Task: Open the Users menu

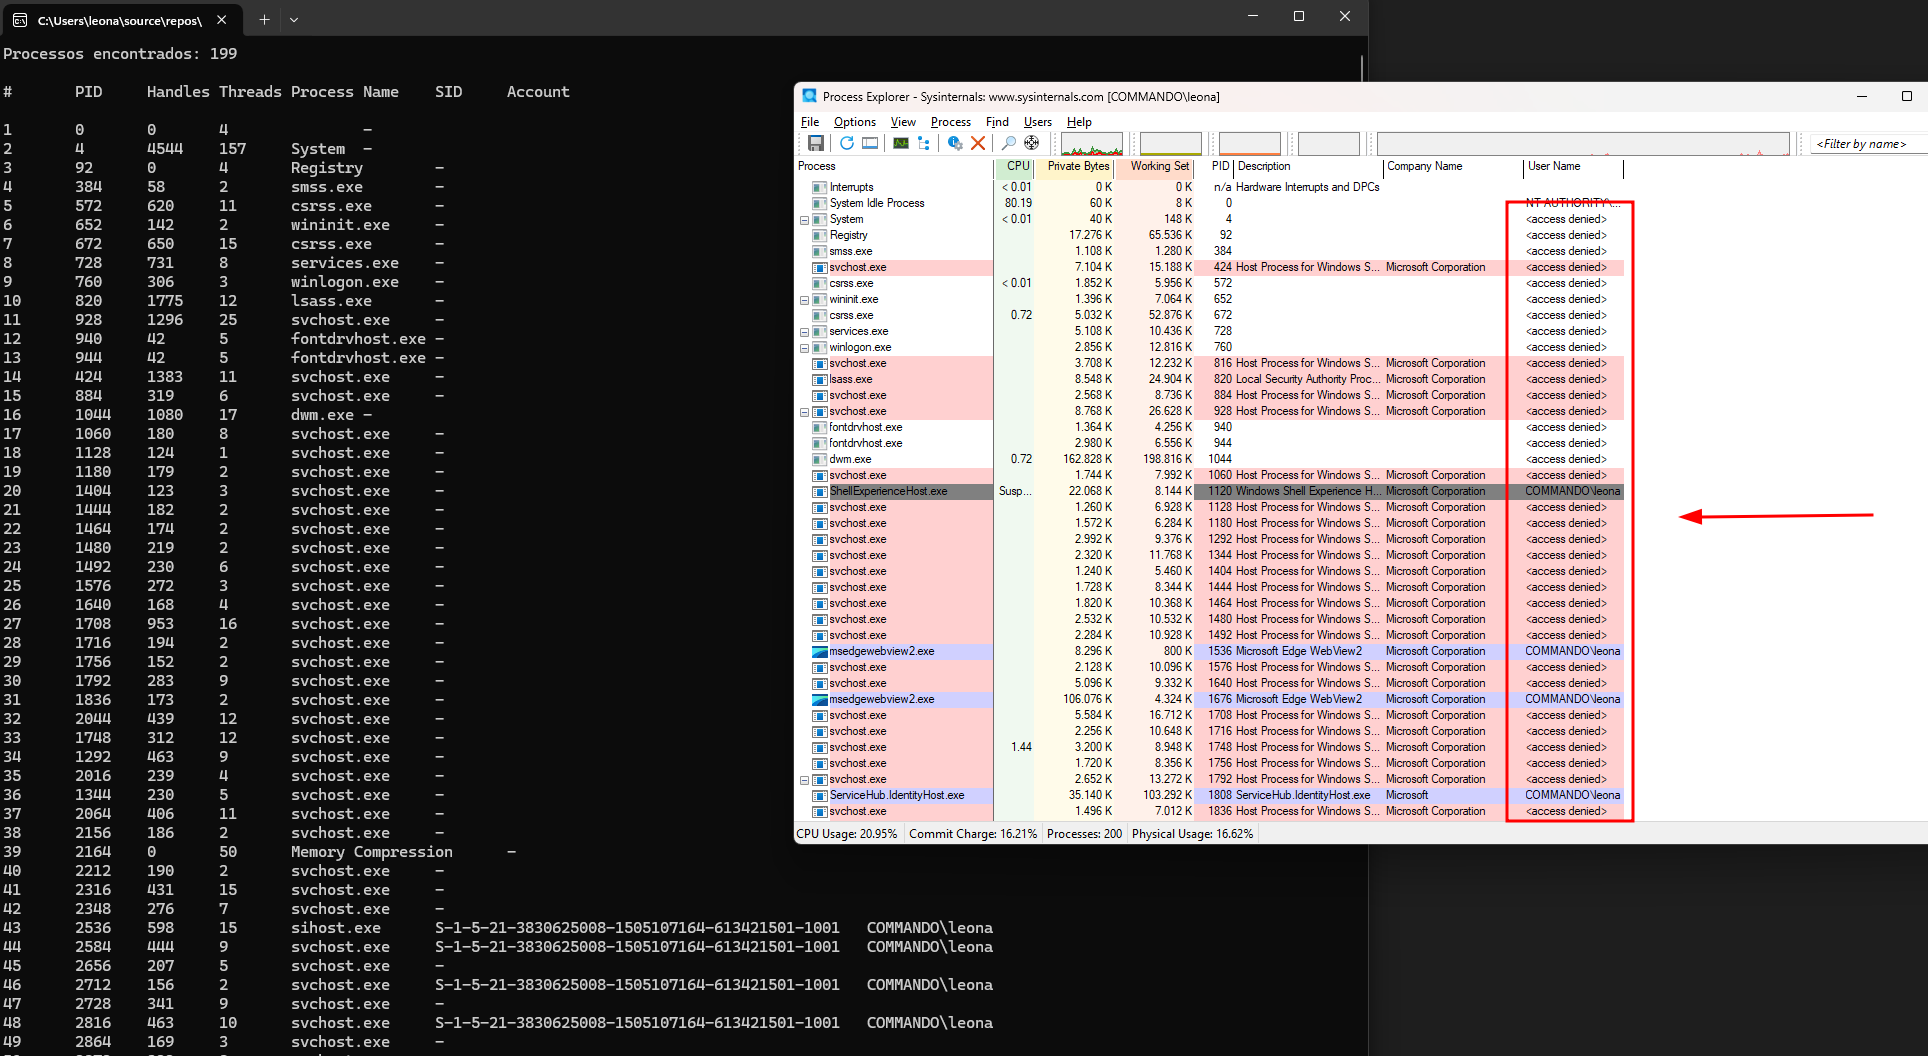Action: (x=1037, y=122)
